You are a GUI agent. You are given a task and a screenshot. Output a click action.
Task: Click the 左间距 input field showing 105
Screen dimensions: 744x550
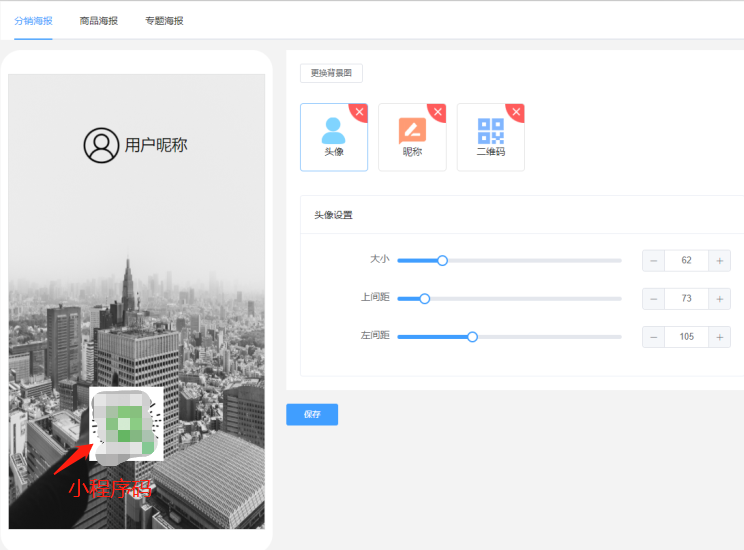[x=687, y=337]
